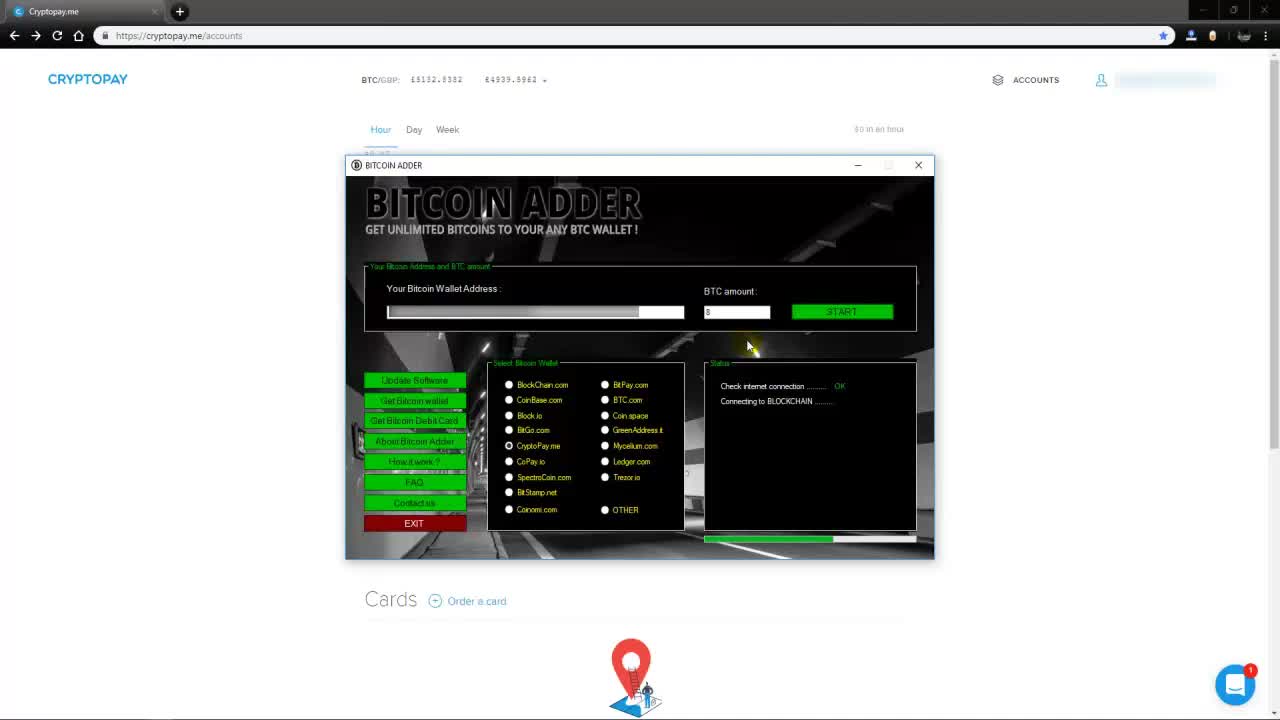1280x720 pixels.
Task: Click the green progress bar at the dialog bottom
Action: coord(768,539)
